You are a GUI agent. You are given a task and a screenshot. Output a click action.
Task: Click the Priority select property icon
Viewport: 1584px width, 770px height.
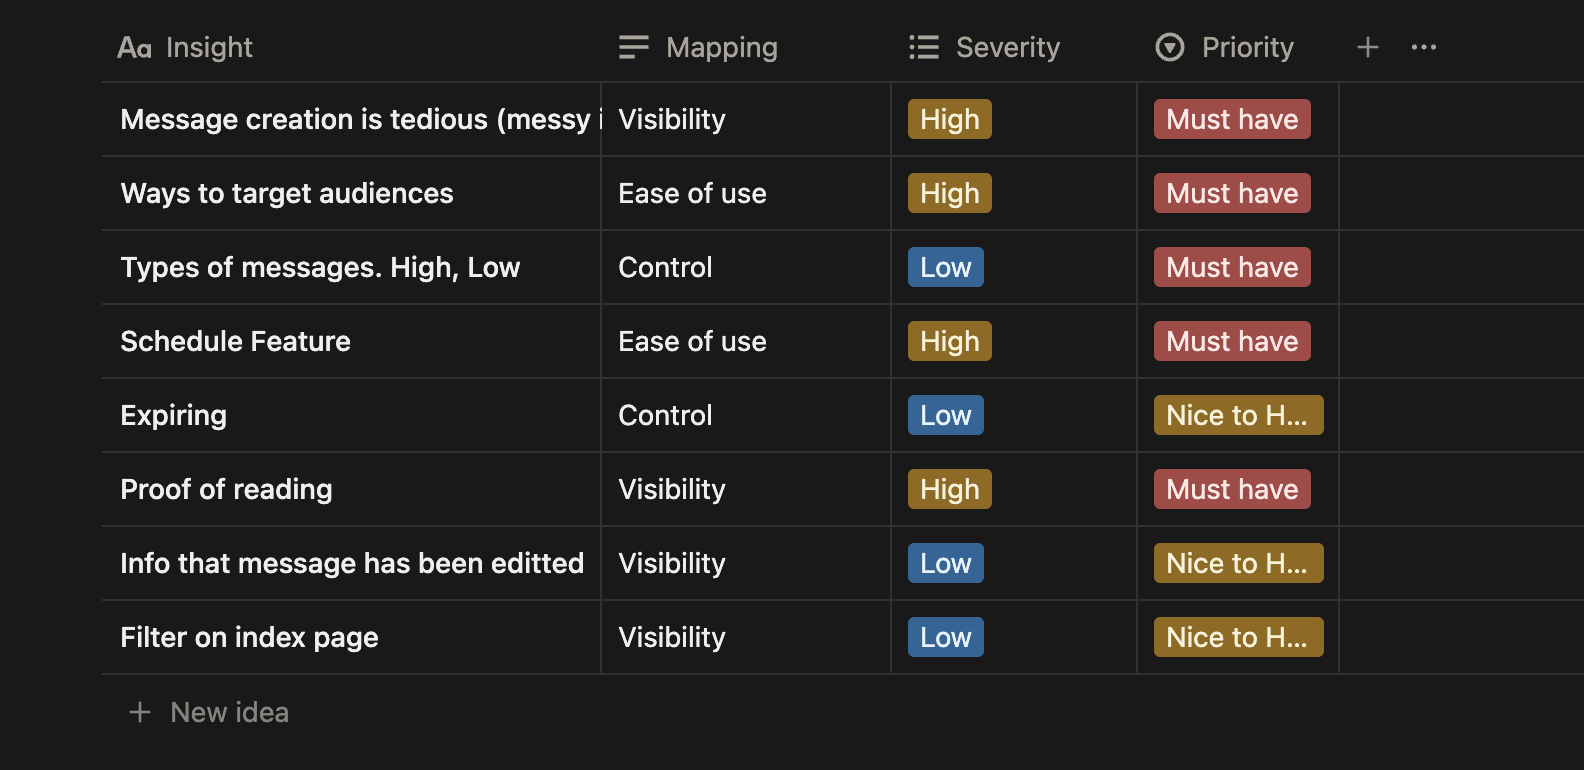pos(1169,47)
